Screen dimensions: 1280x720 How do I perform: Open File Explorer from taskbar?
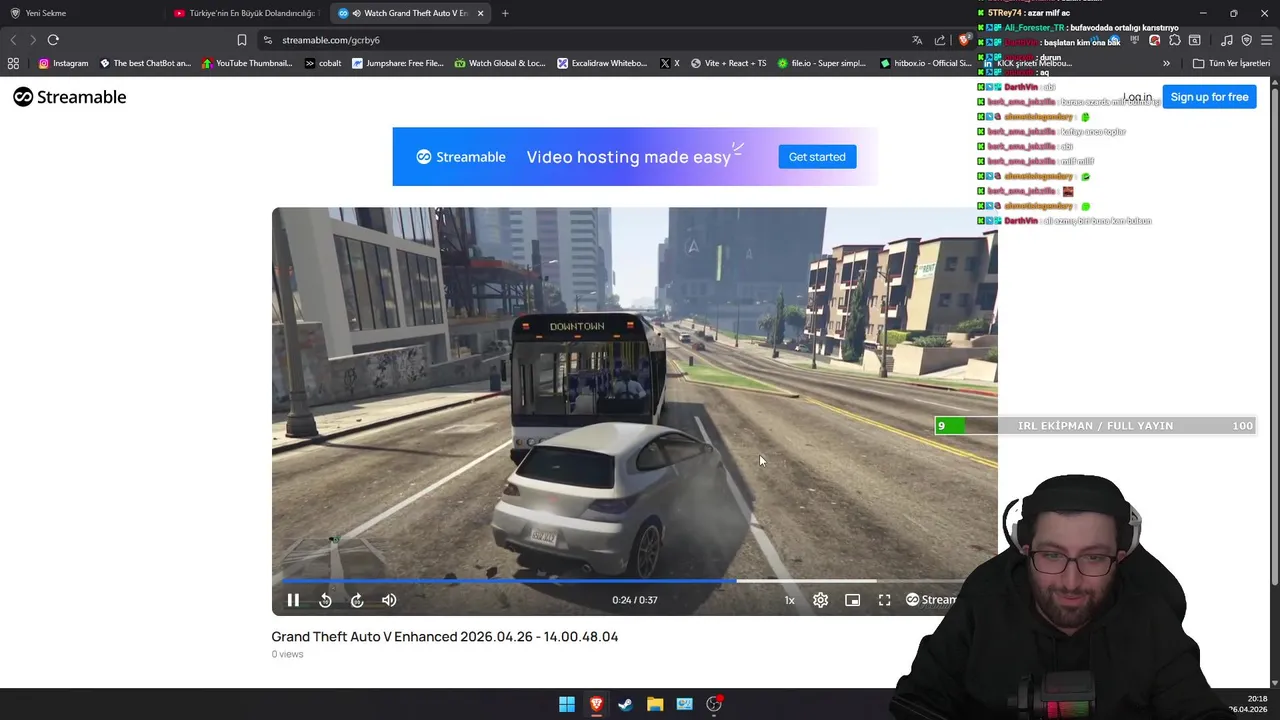point(655,704)
